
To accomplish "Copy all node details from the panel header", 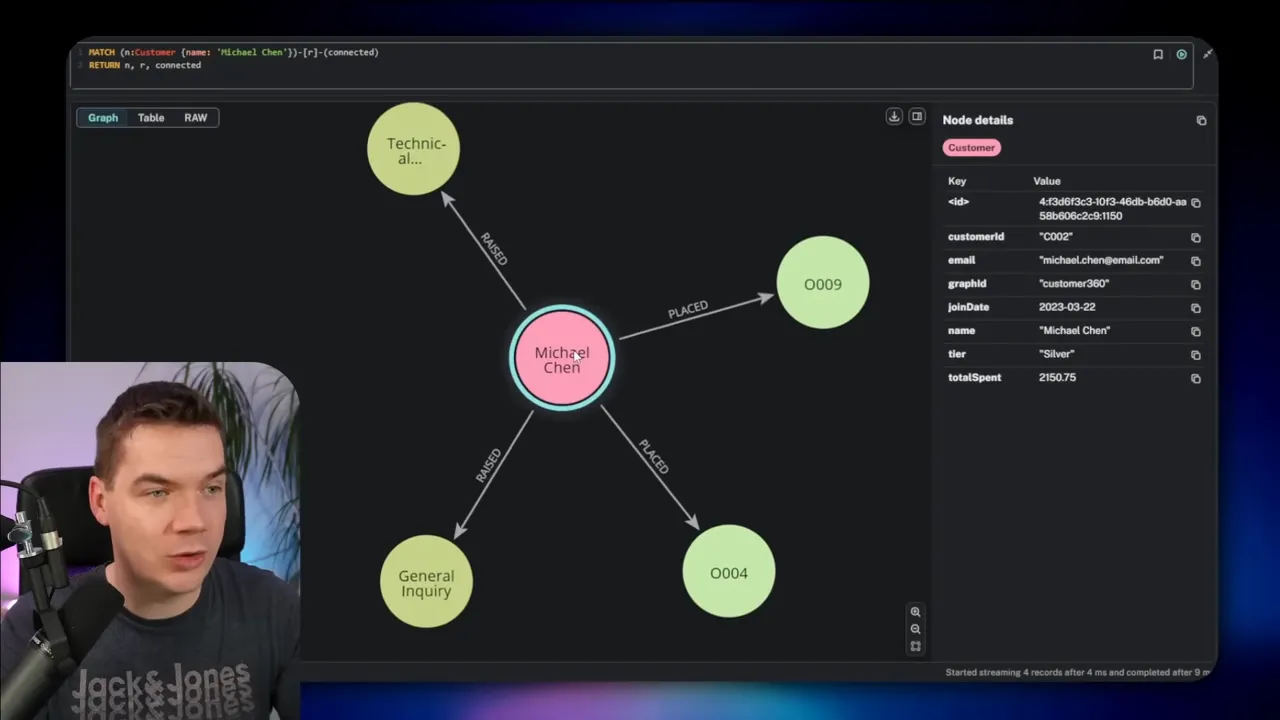I will coord(1201,120).
